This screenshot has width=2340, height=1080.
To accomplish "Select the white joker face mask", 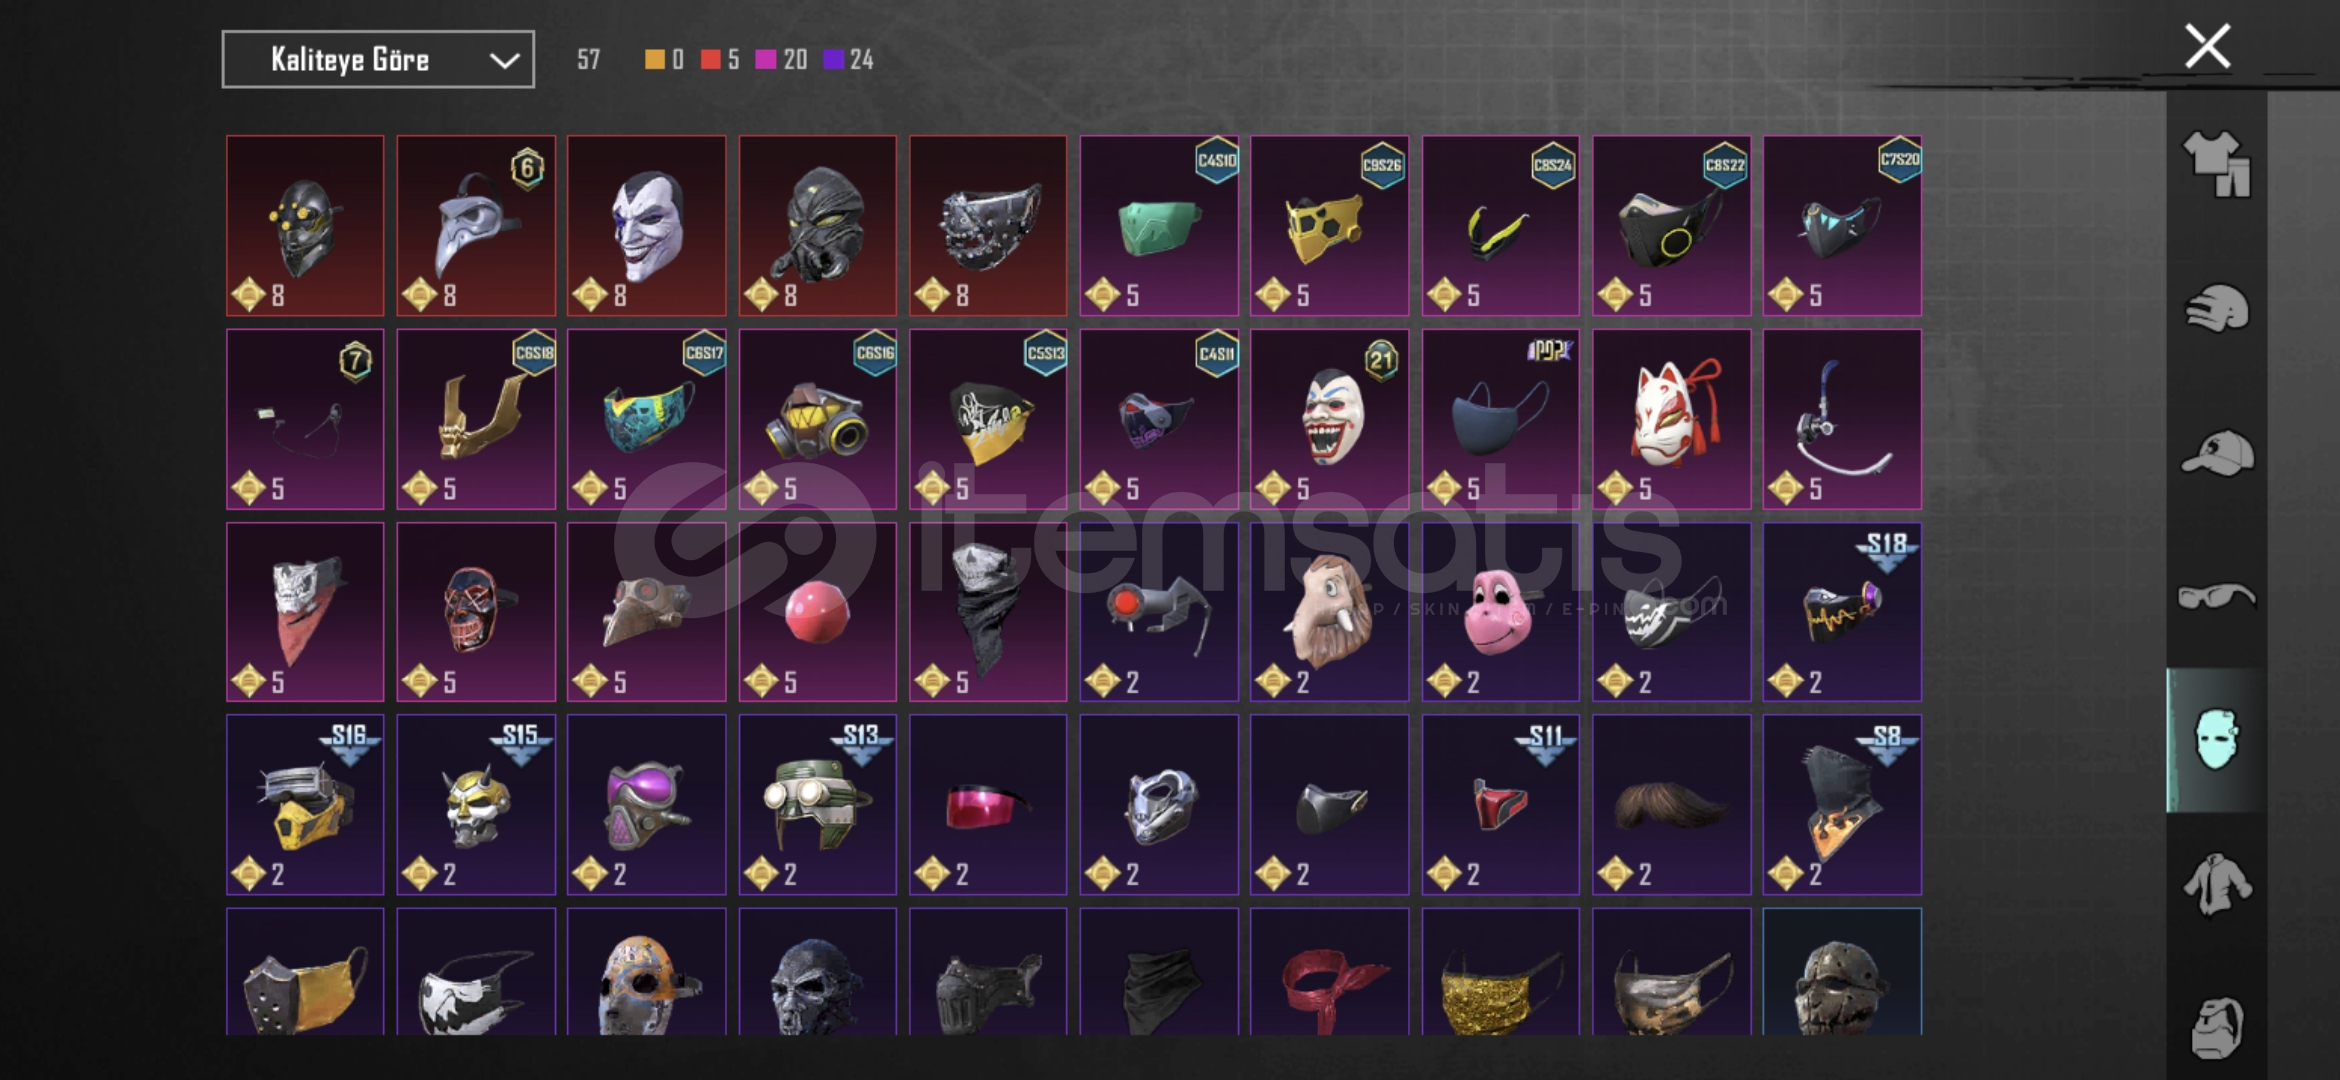I will 647,226.
